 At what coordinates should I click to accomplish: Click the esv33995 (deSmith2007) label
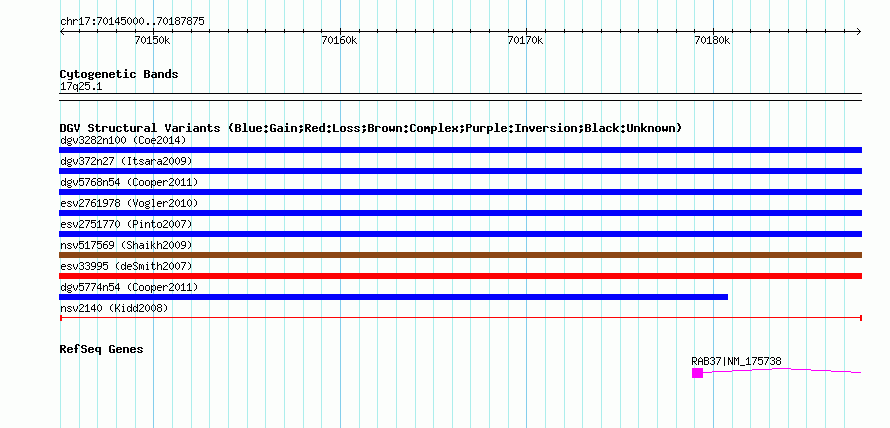[x=126, y=266]
